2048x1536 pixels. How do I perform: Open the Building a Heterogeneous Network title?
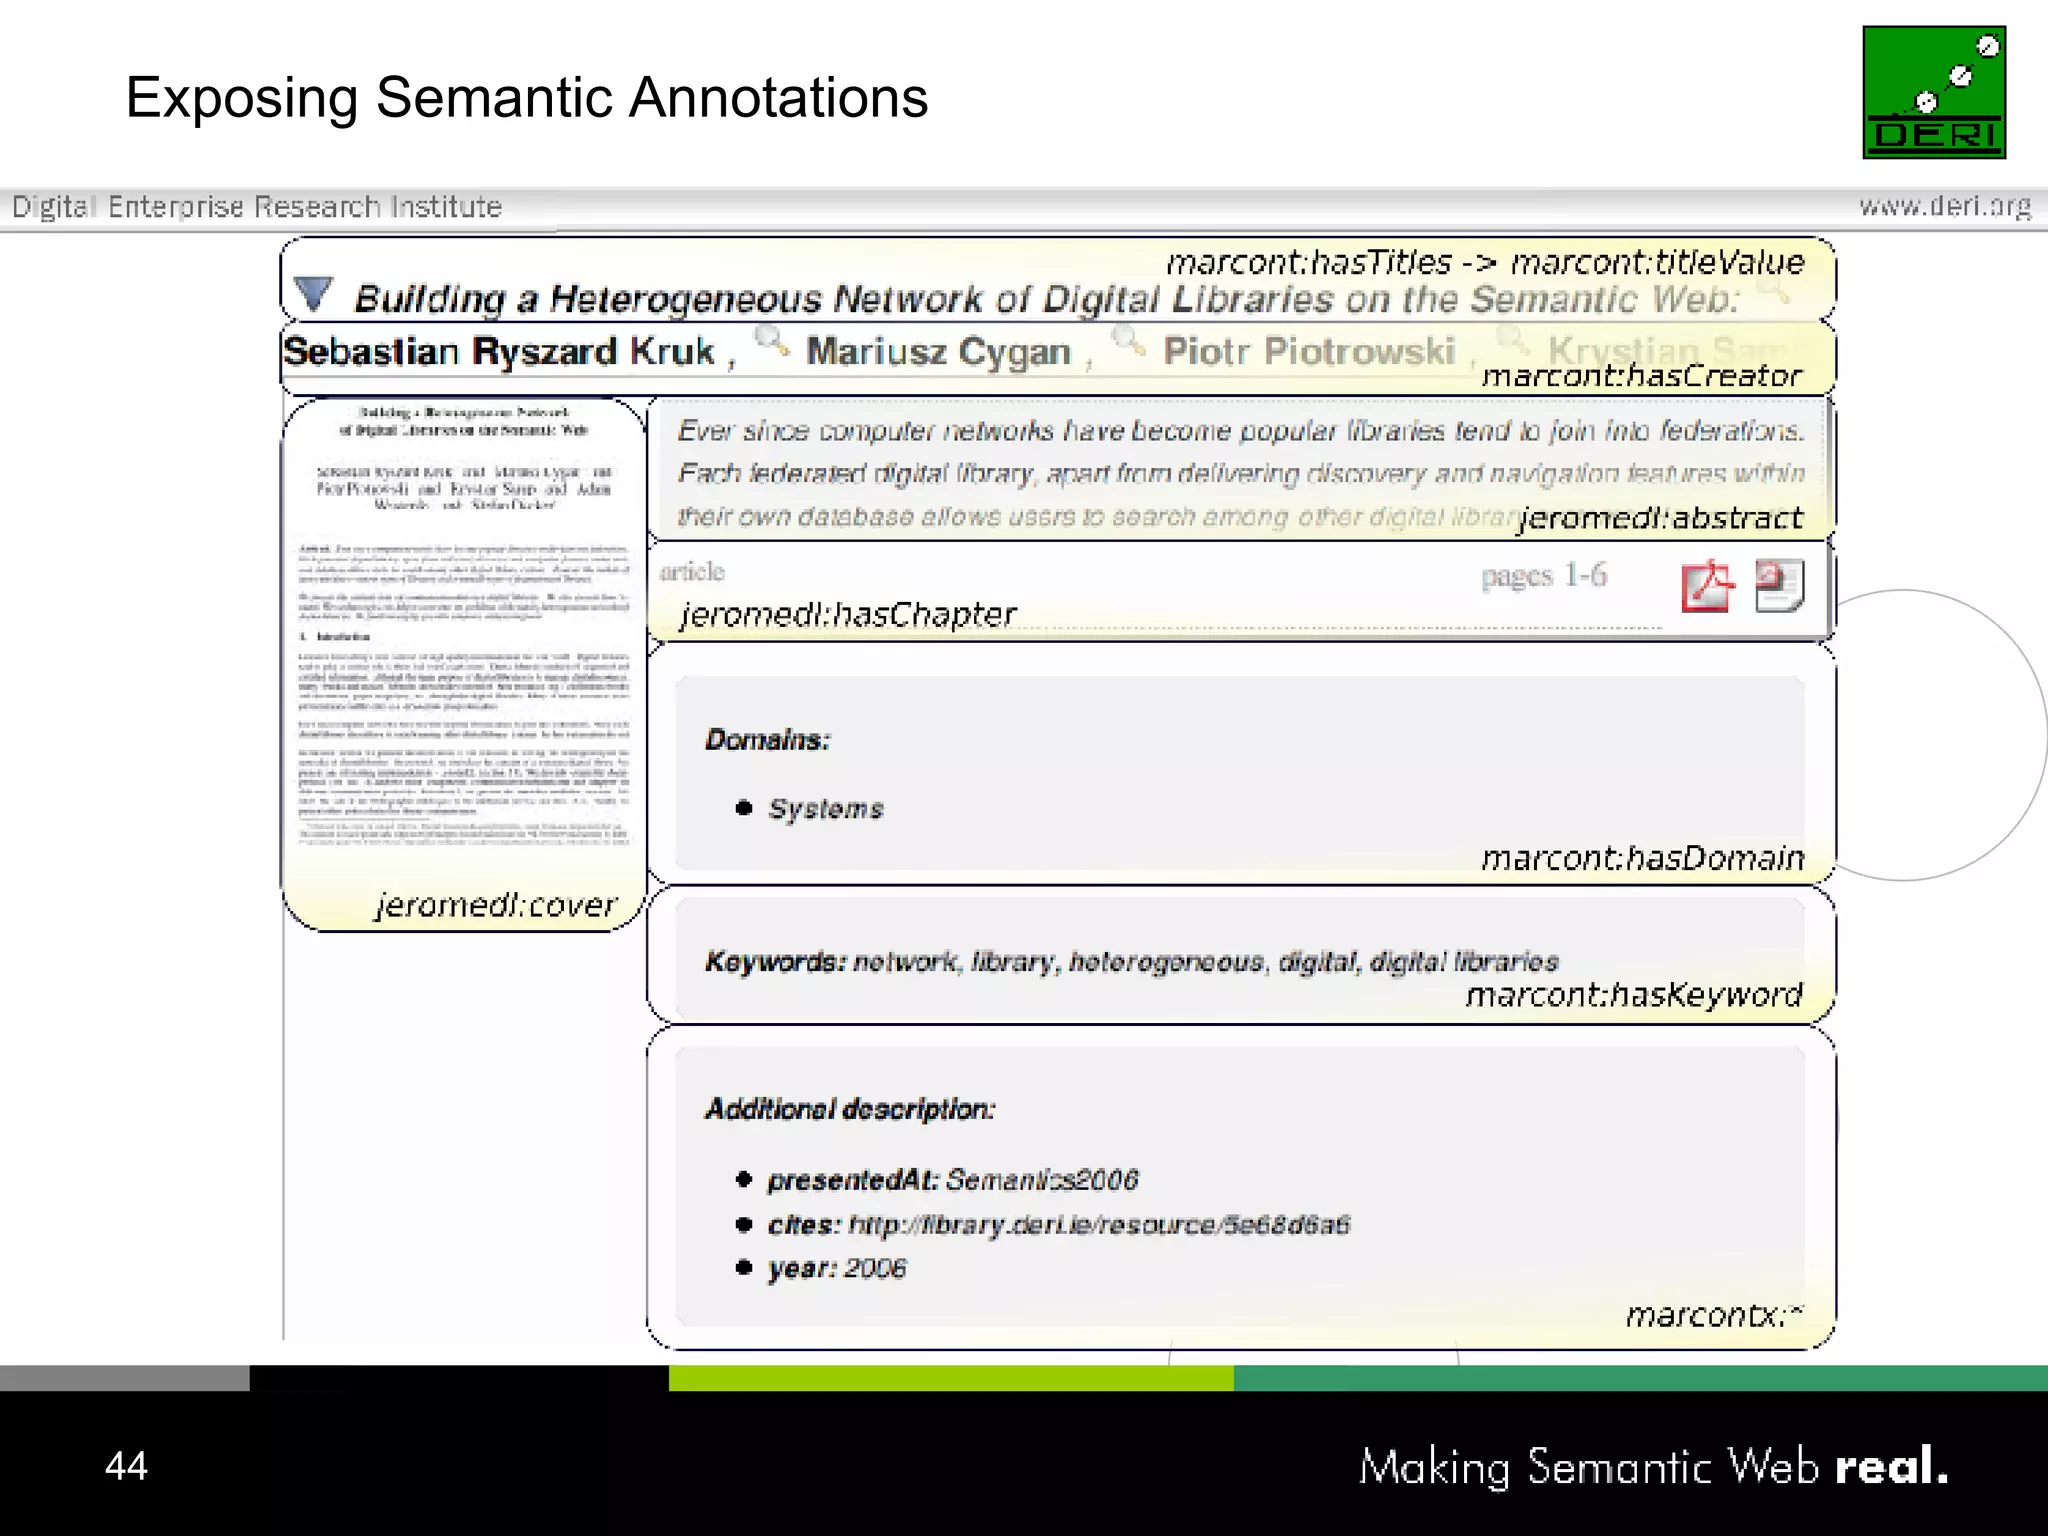click(1047, 299)
